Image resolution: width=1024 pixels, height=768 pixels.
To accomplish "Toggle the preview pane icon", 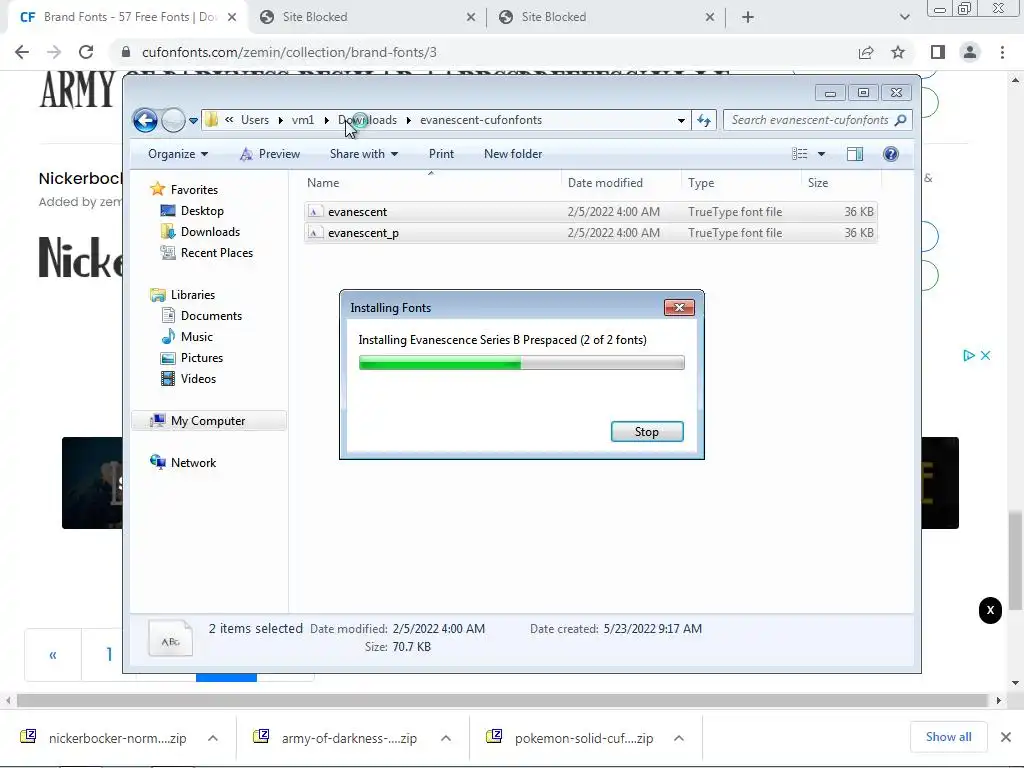I will [855, 154].
